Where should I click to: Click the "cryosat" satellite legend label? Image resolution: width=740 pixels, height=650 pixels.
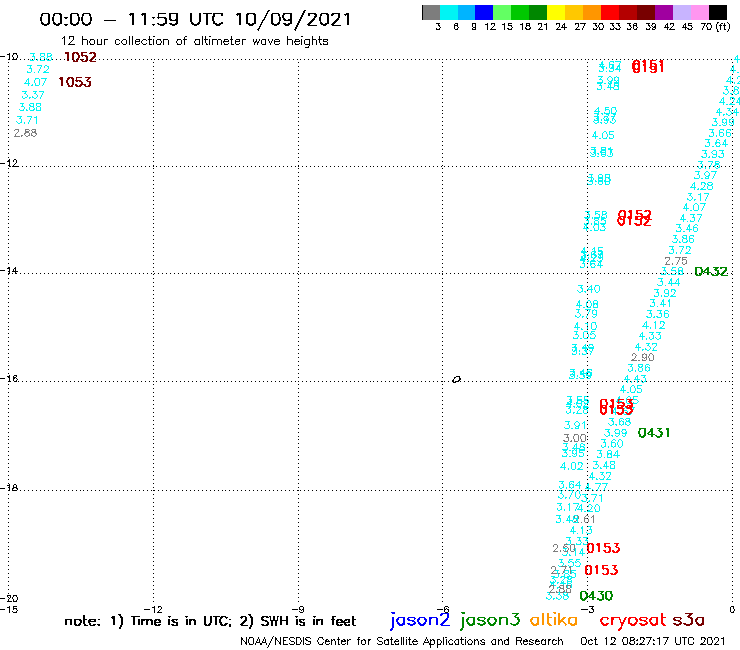pos(633,620)
